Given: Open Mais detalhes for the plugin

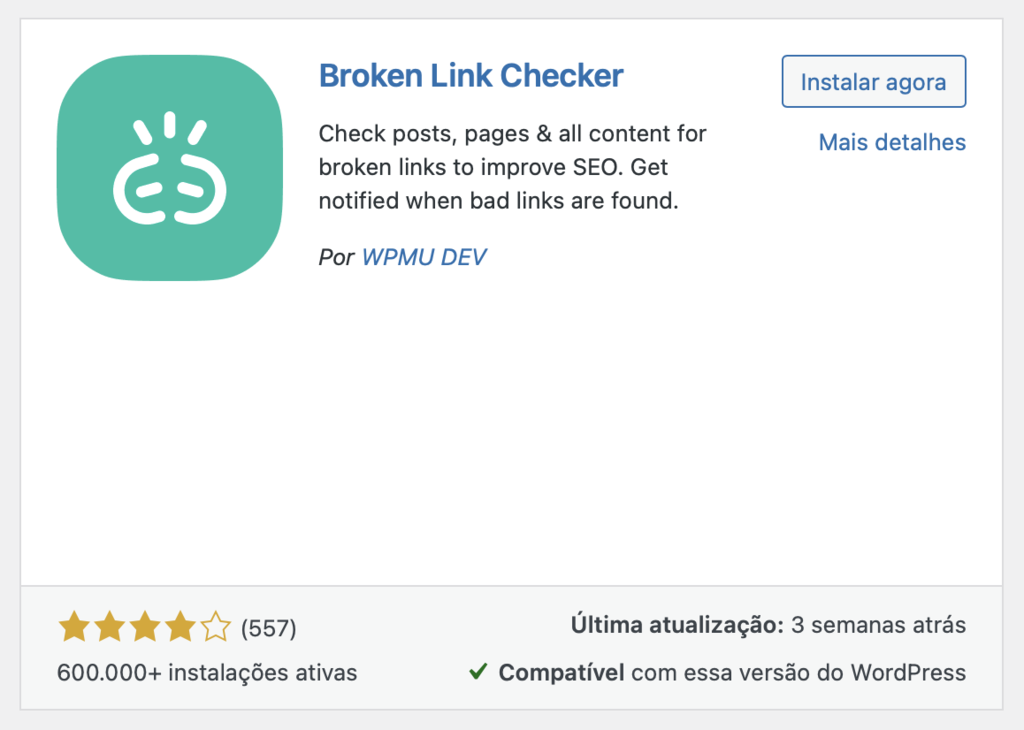Looking at the screenshot, I should 891,142.
